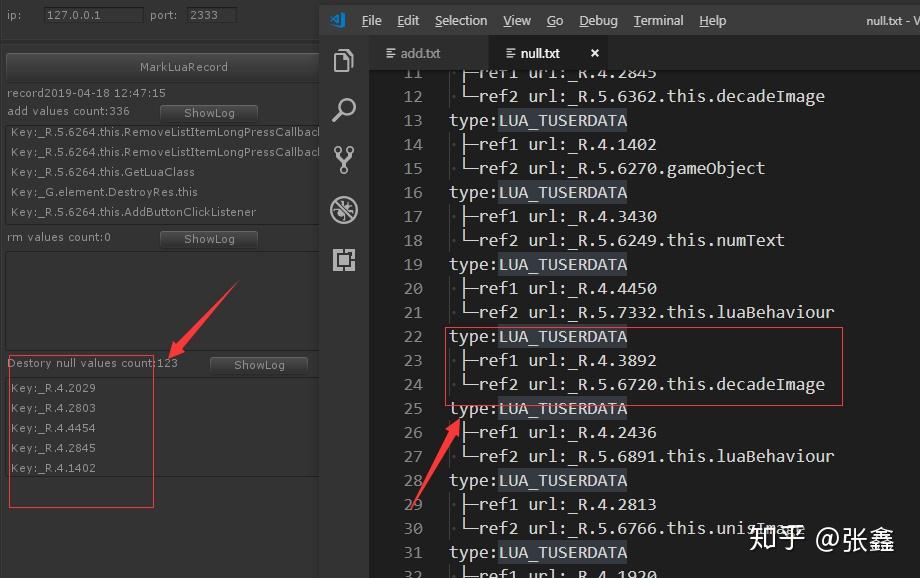Click ShowLog for Destory null values
Image resolution: width=920 pixels, height=578 pixels.
259,365
